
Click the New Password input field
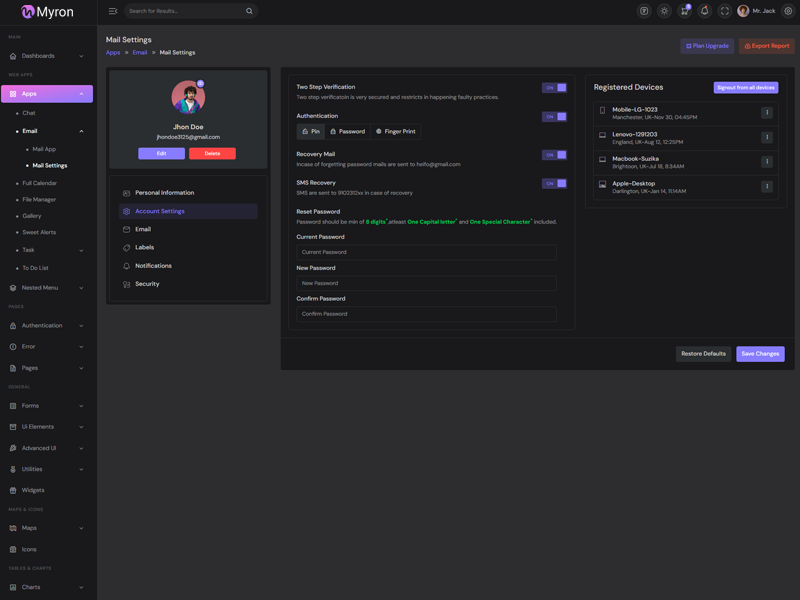pos(426,283)
